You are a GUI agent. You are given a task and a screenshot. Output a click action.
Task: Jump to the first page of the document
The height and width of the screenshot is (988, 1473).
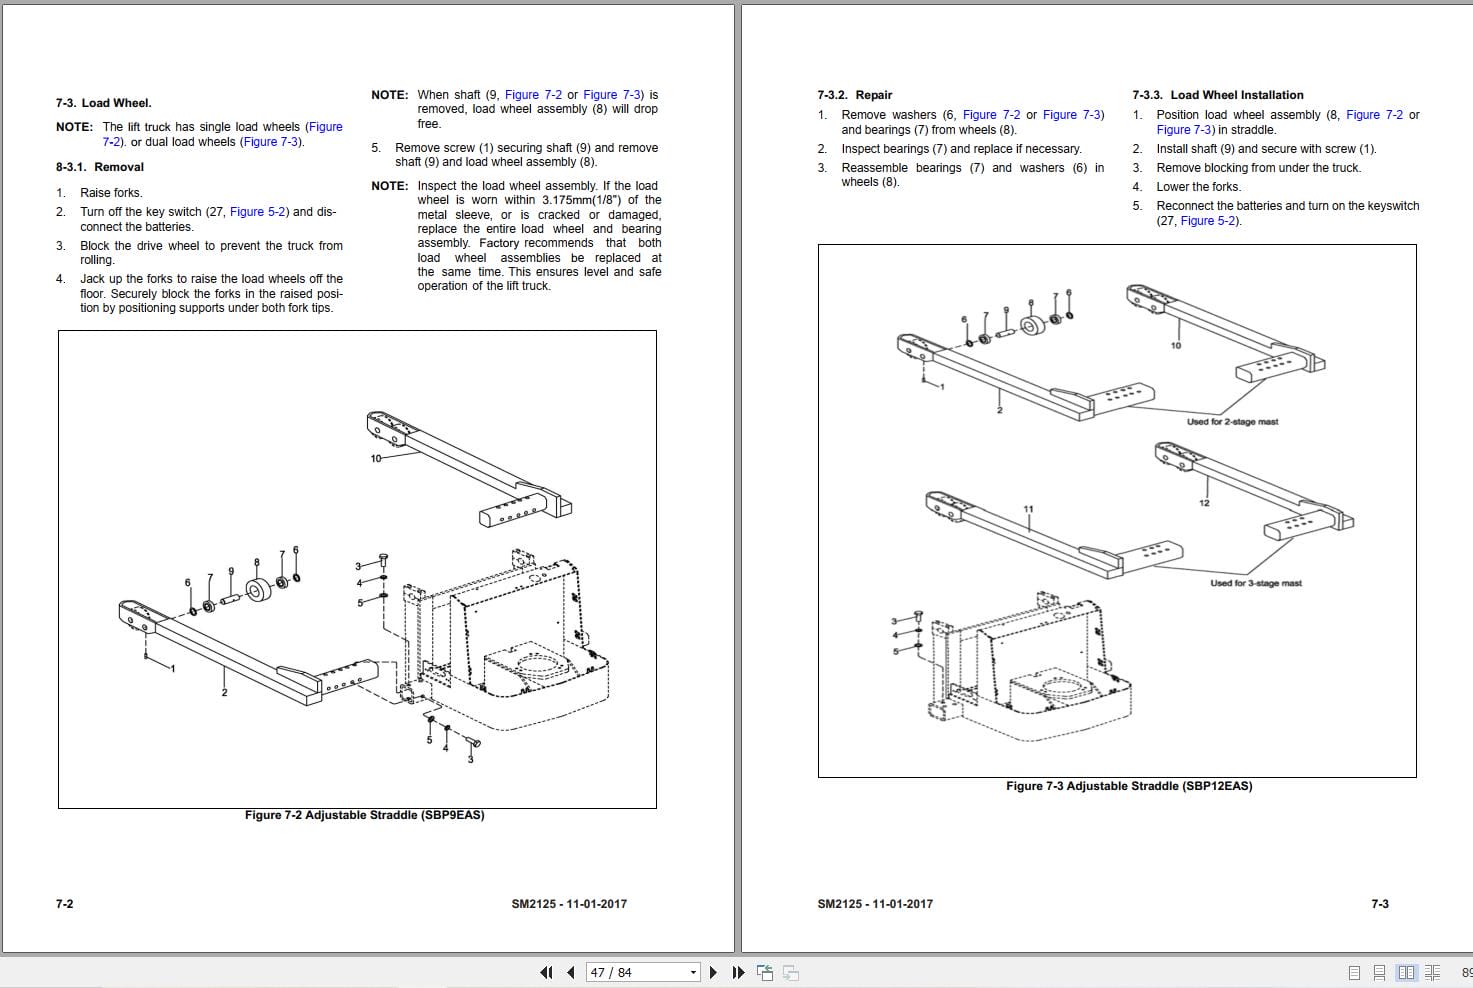tap(546, 972)
